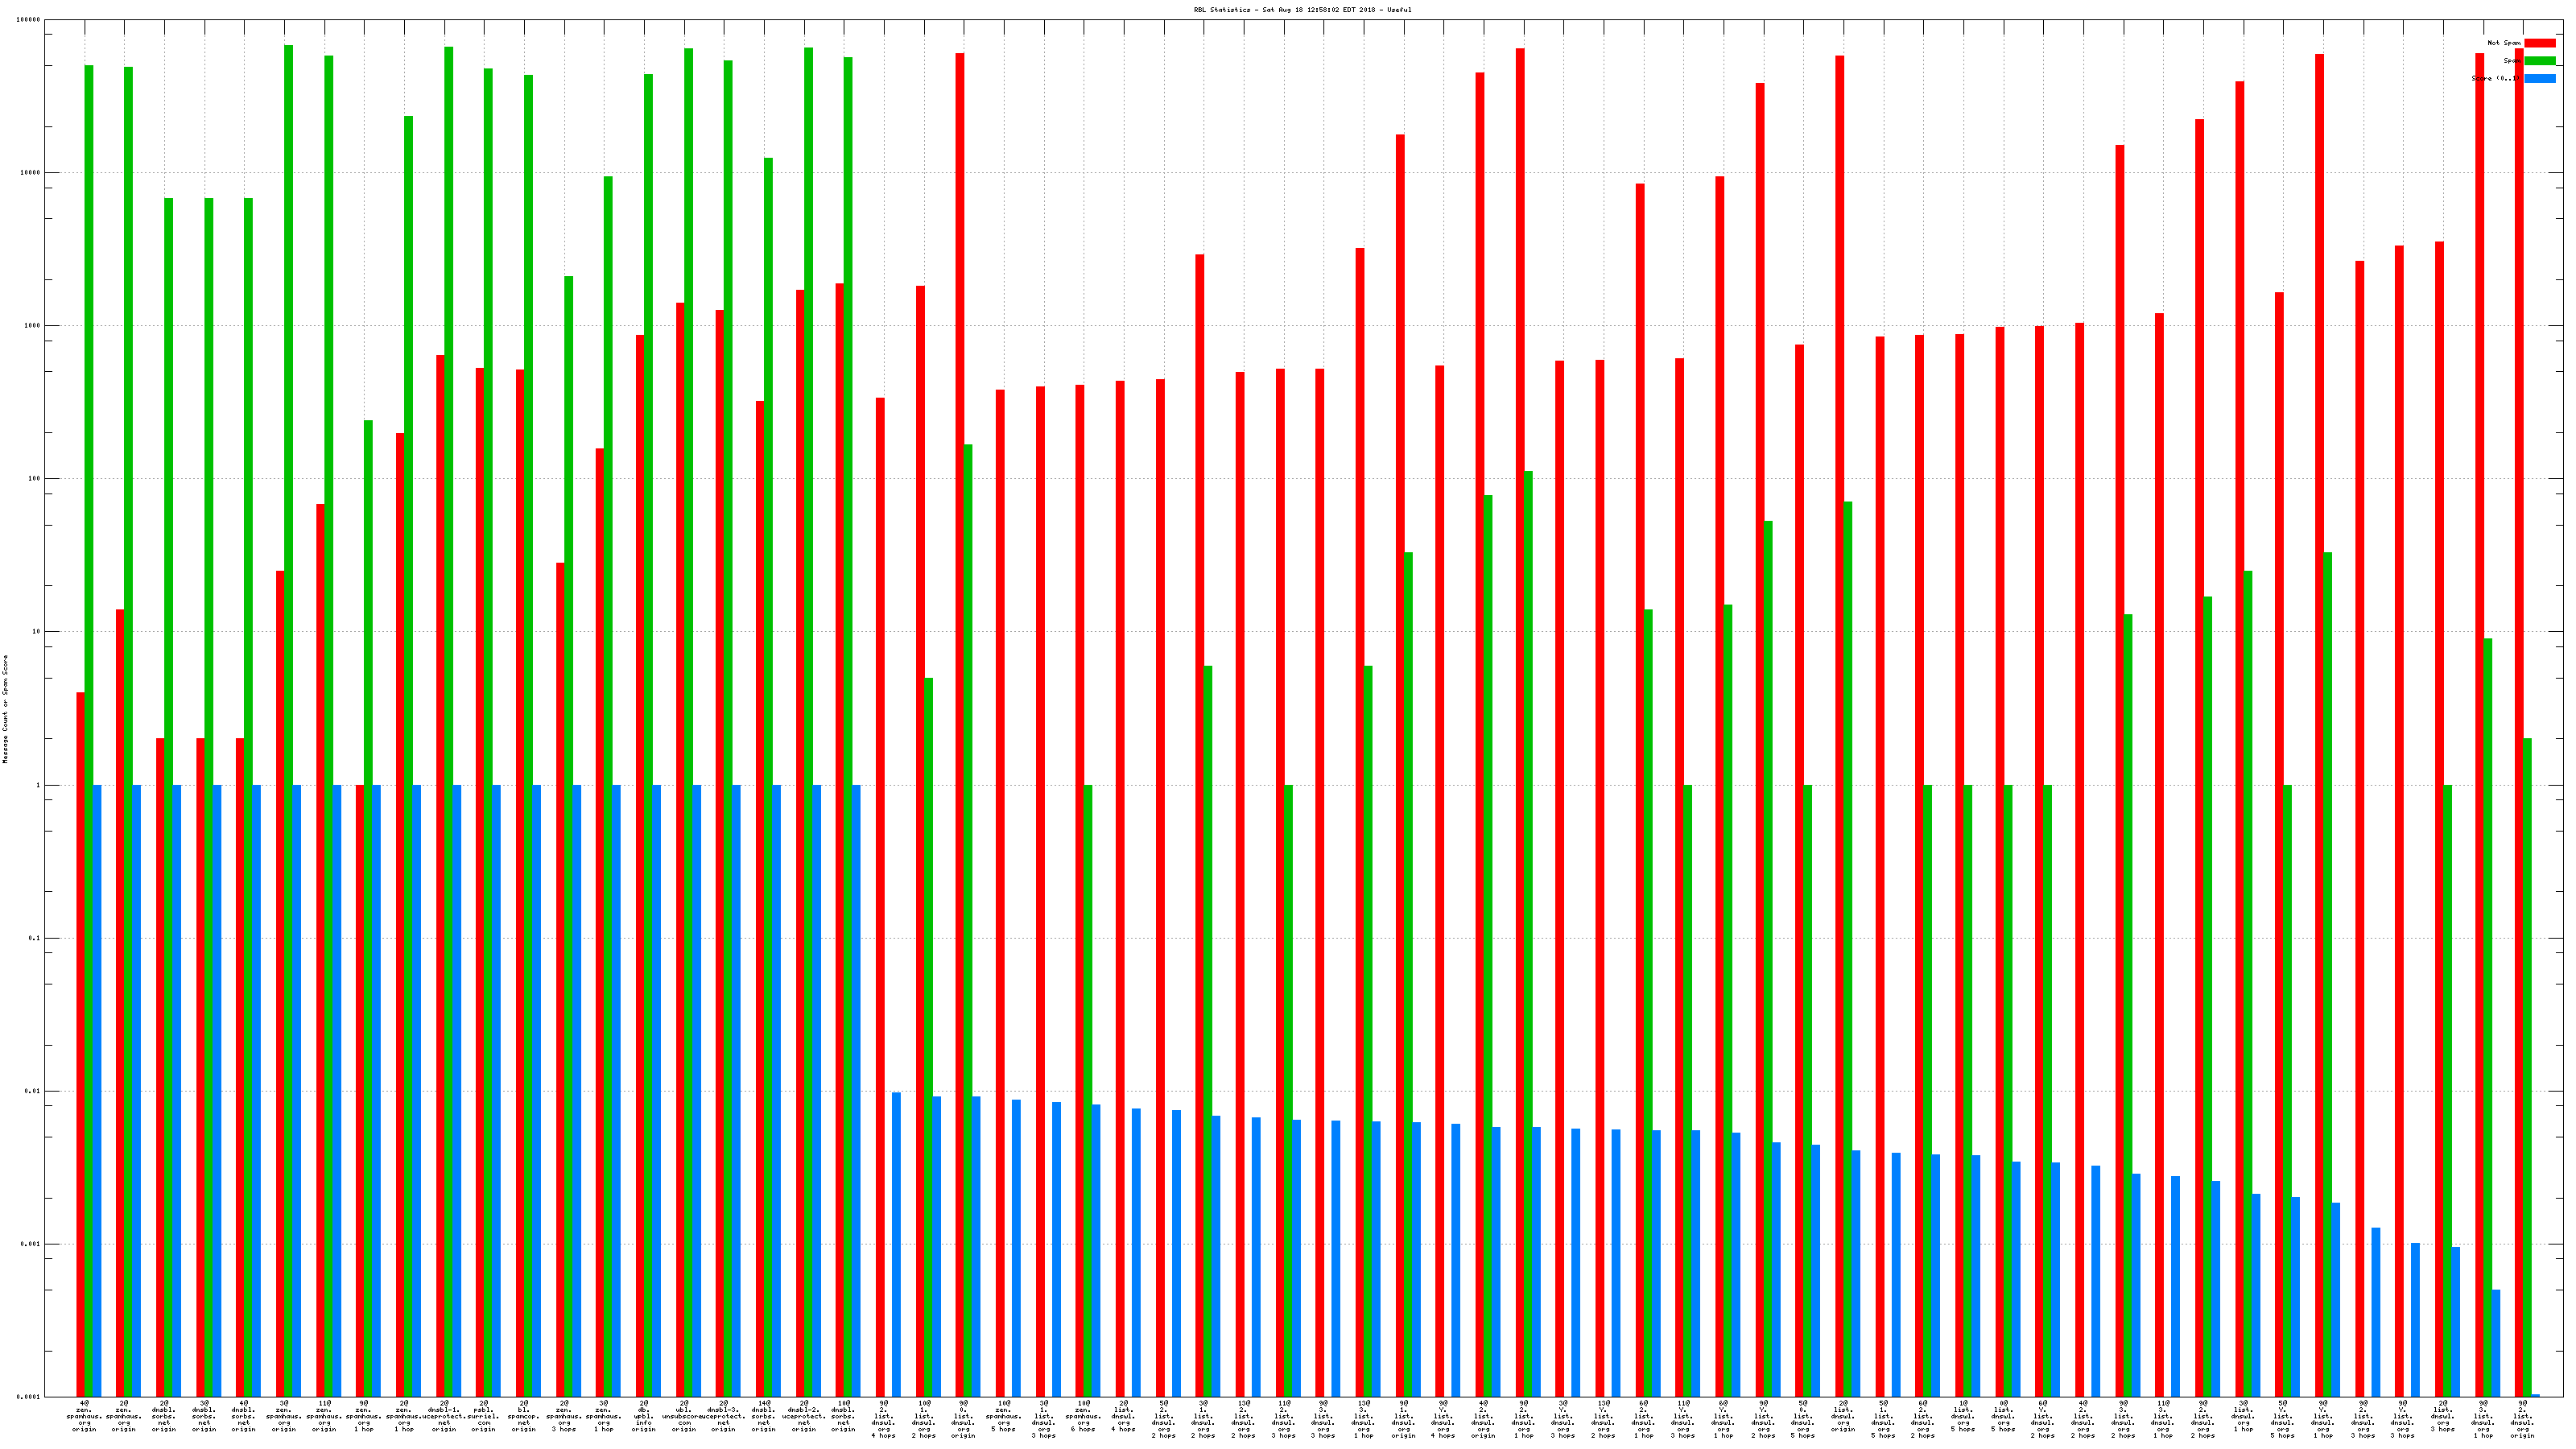The height and width of the screenshot is (1449, 2576).
Task: Click the db.wpbl.info origin x-axis label
Action: pyautogui.click(x=644, y=1416)
